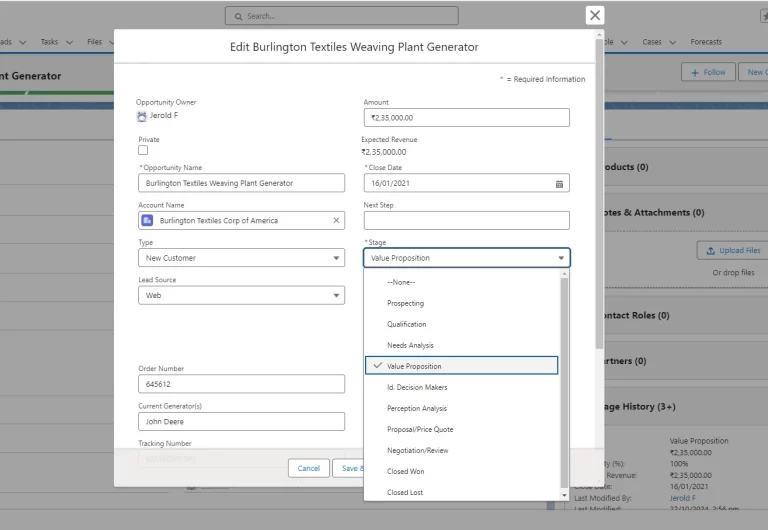Collapse the Stage dropdown showing Value Proposition
Screen dimensions: 768x530
[467, 258]
